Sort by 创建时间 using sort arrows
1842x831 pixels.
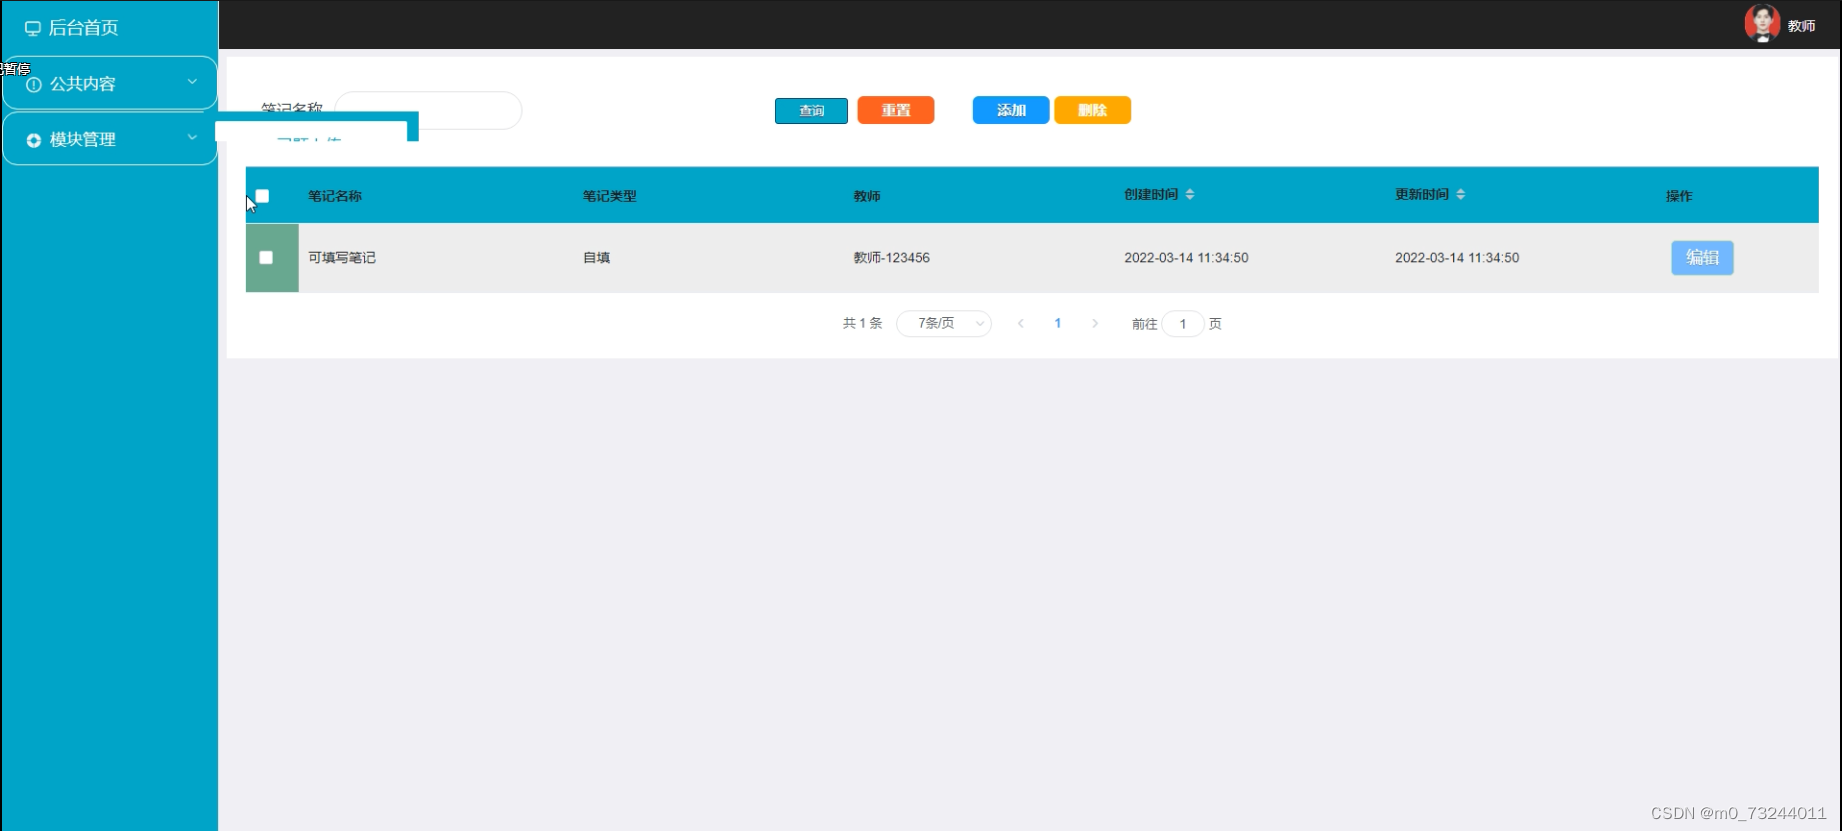click(1190, 194)
